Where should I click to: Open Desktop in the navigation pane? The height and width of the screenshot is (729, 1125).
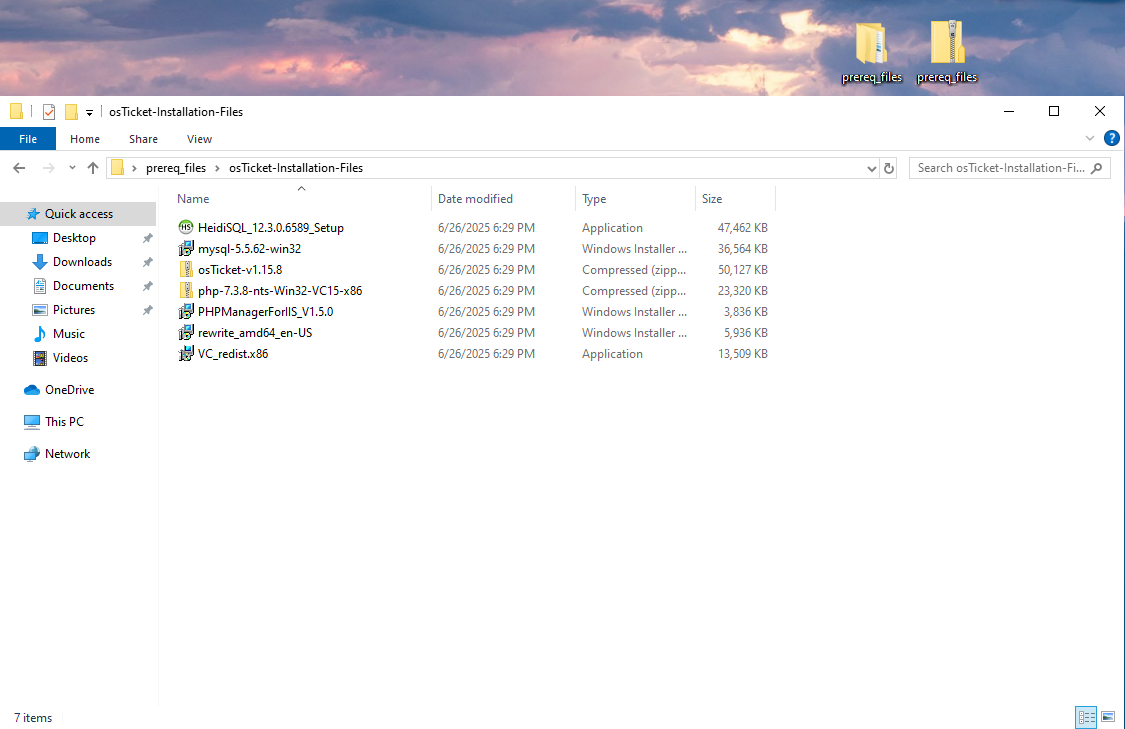(x=74, y=238)
